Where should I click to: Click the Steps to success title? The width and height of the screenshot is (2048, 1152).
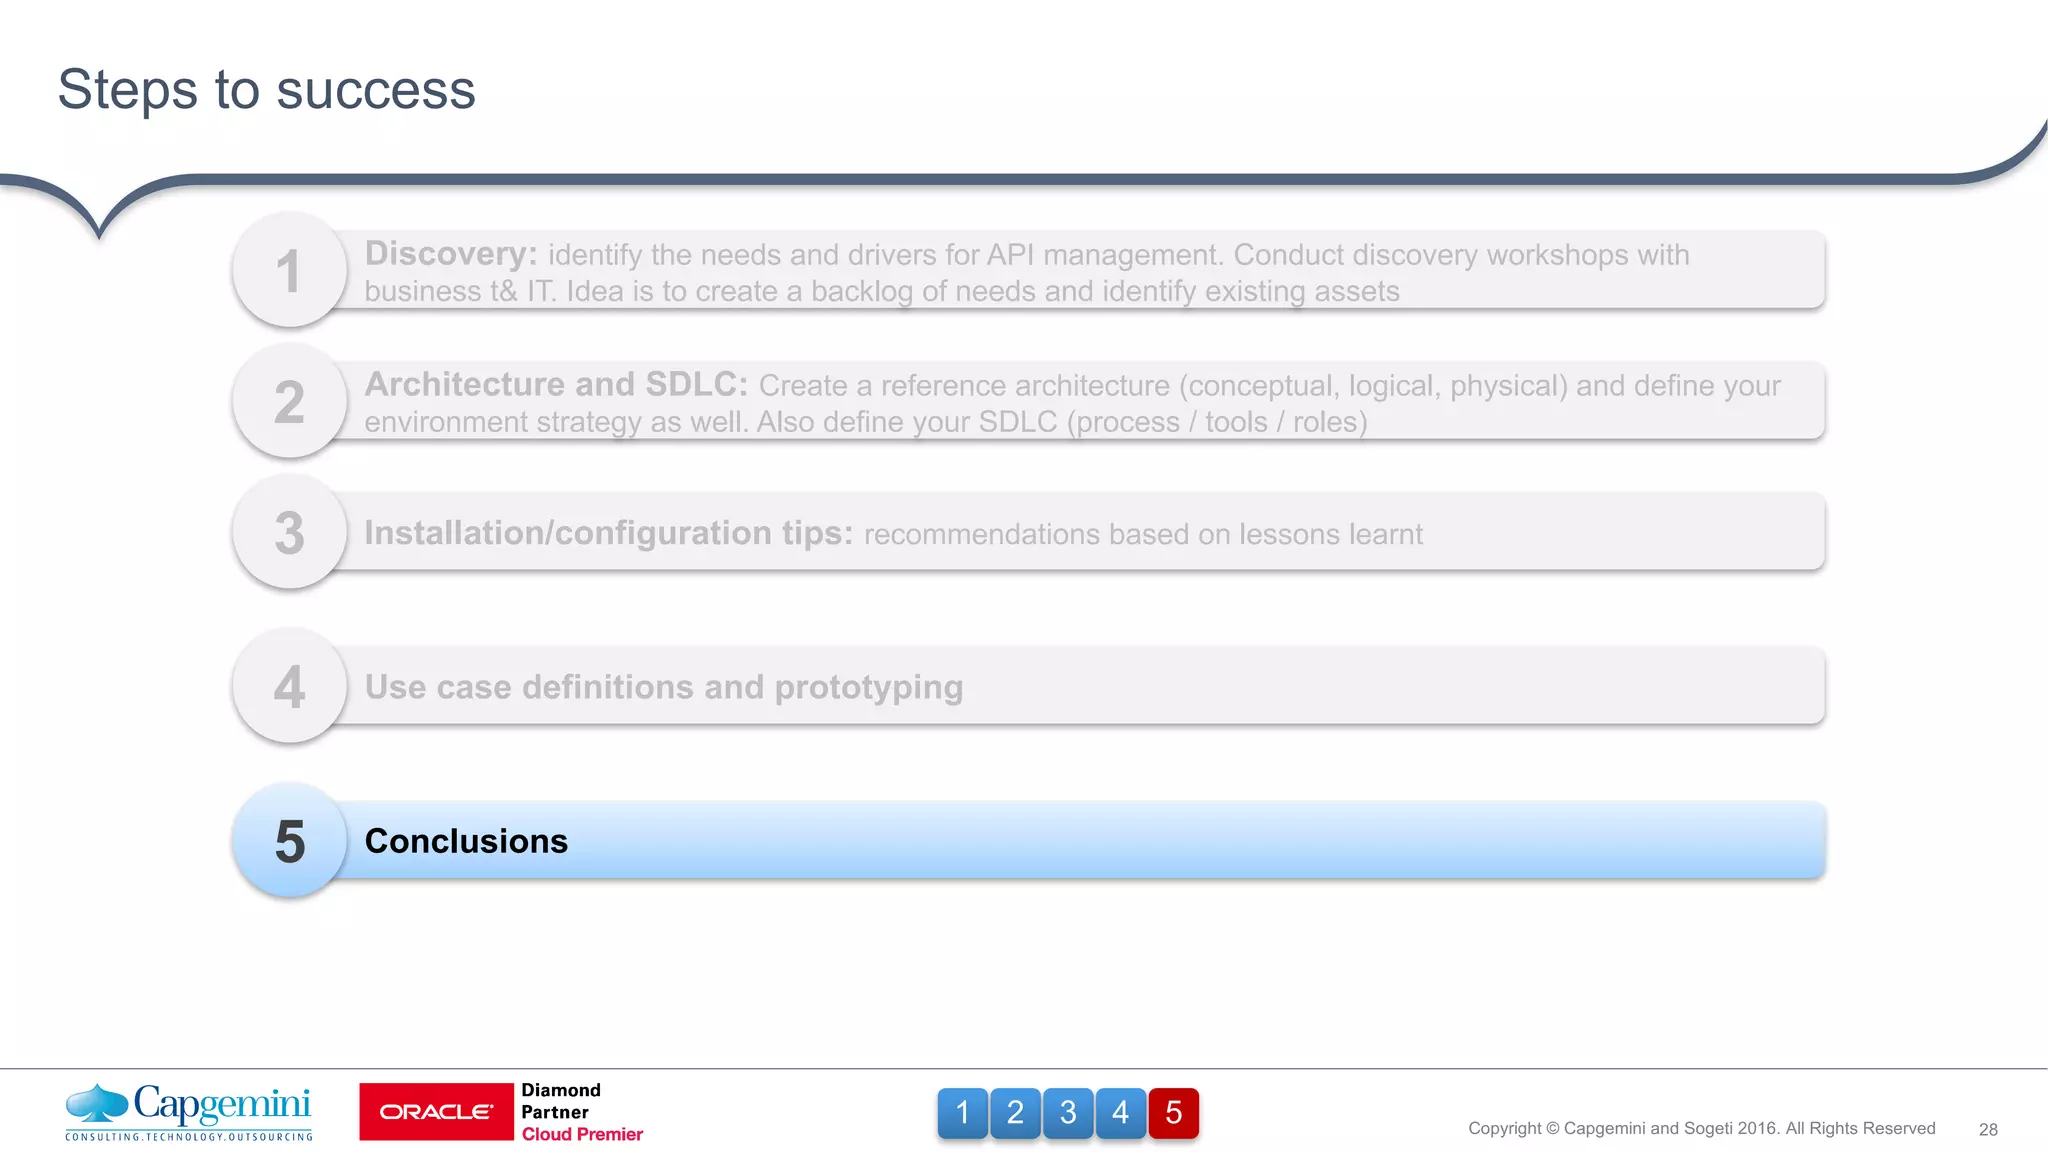click(266, 90)
